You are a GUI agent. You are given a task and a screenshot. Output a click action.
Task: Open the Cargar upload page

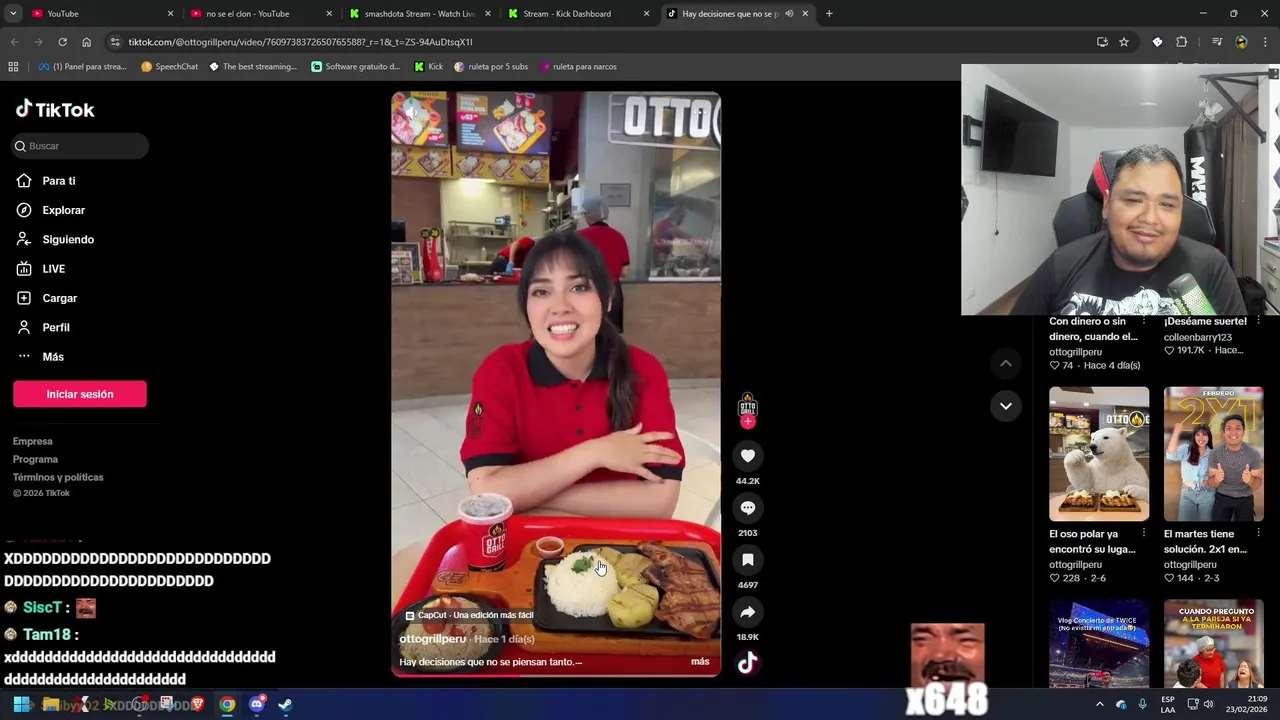[59, 298]
